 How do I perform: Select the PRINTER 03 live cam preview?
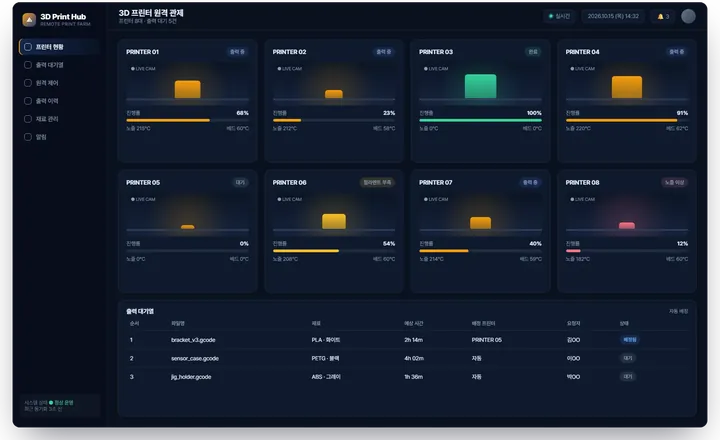pos(480,83)
